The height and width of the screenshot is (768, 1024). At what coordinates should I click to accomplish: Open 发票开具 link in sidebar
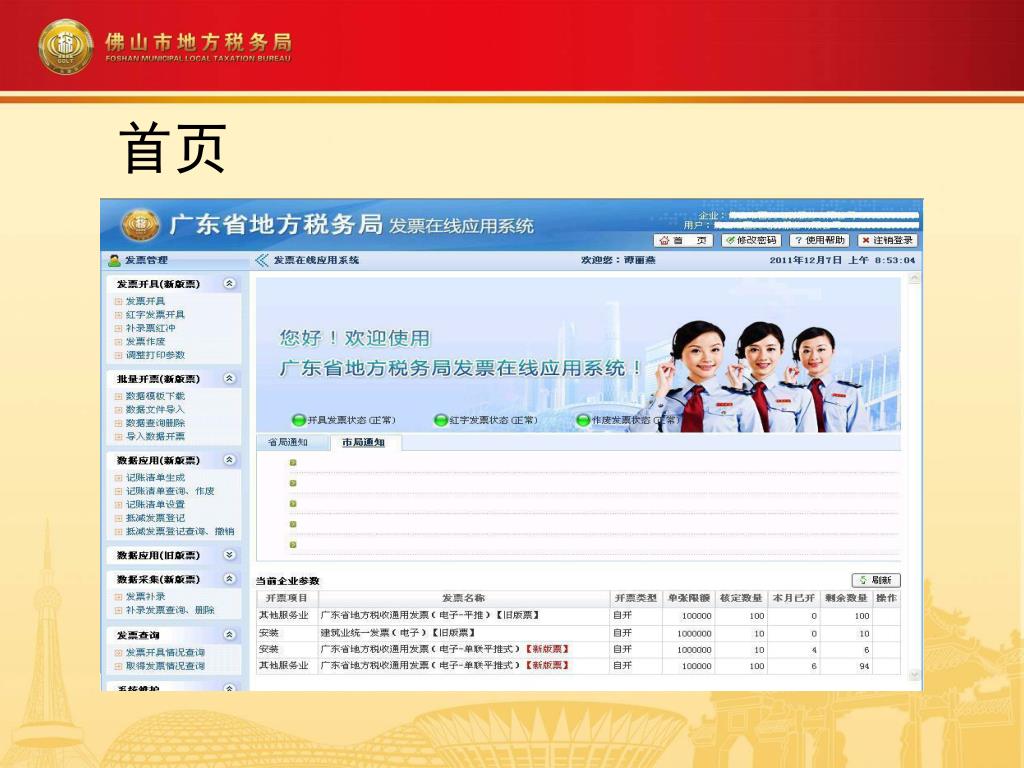pyautogui.click(x=145, y=301)
